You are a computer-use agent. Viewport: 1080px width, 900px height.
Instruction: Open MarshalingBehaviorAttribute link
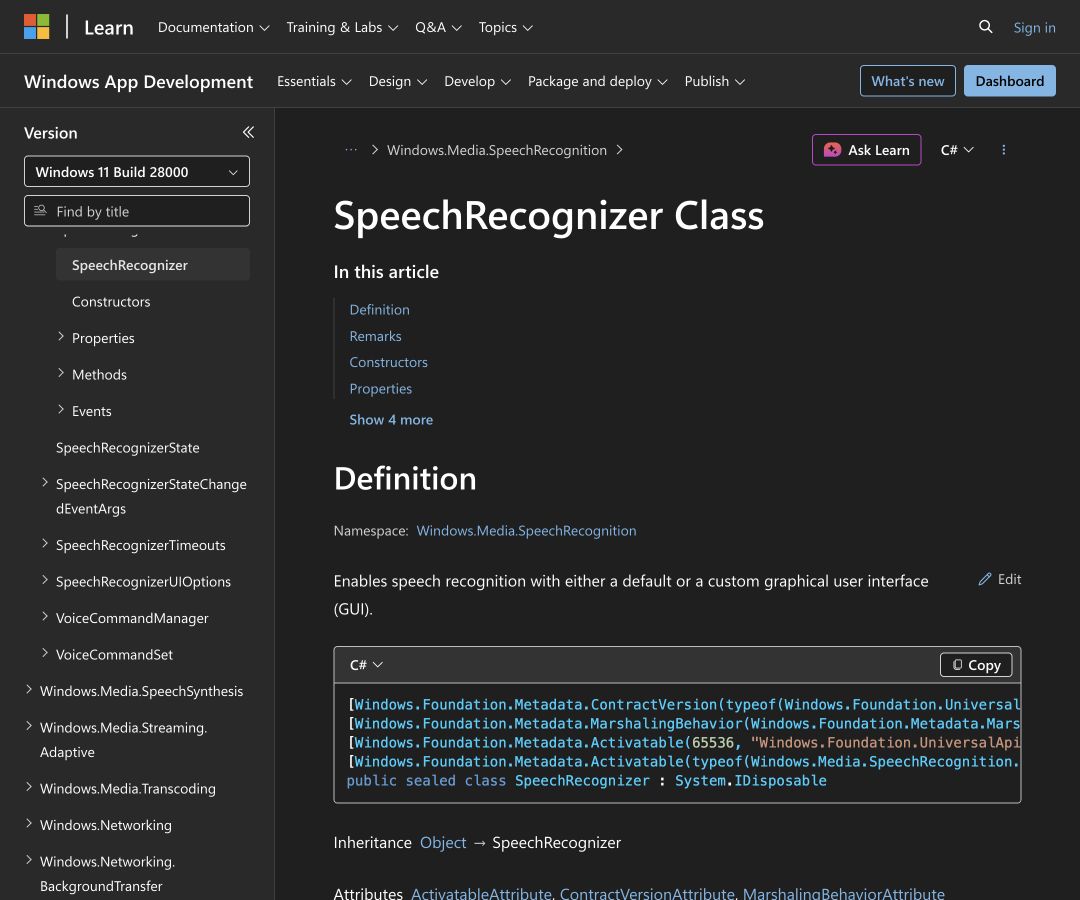click(x=844, y=894)
